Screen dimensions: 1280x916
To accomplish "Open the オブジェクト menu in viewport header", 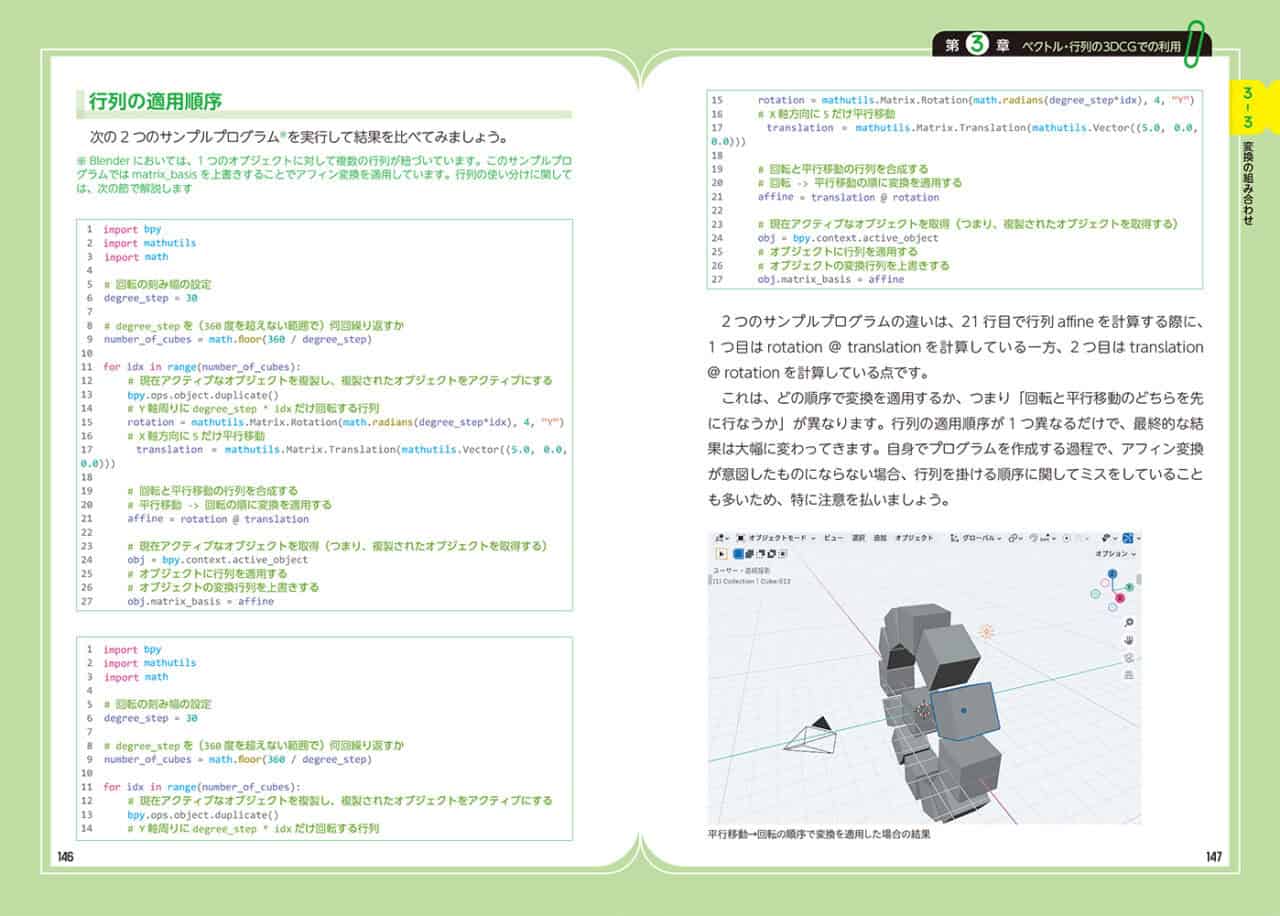I will [x=914, y=538].
